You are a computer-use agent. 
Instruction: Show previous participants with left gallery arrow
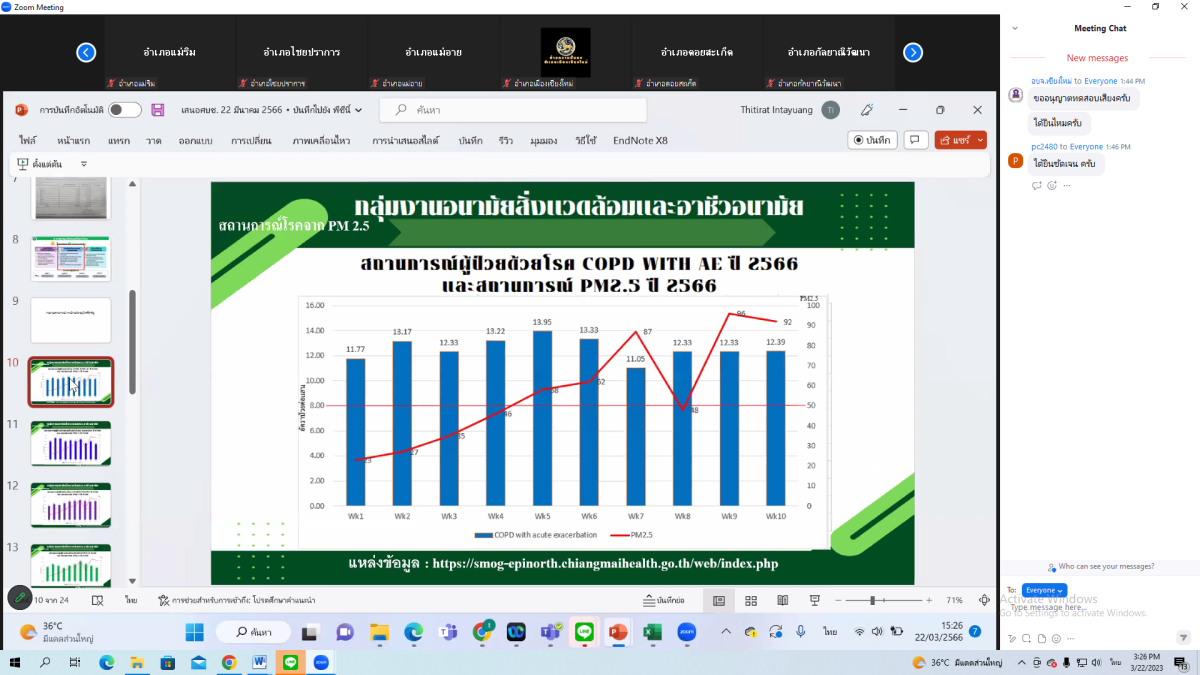point(87,53)
